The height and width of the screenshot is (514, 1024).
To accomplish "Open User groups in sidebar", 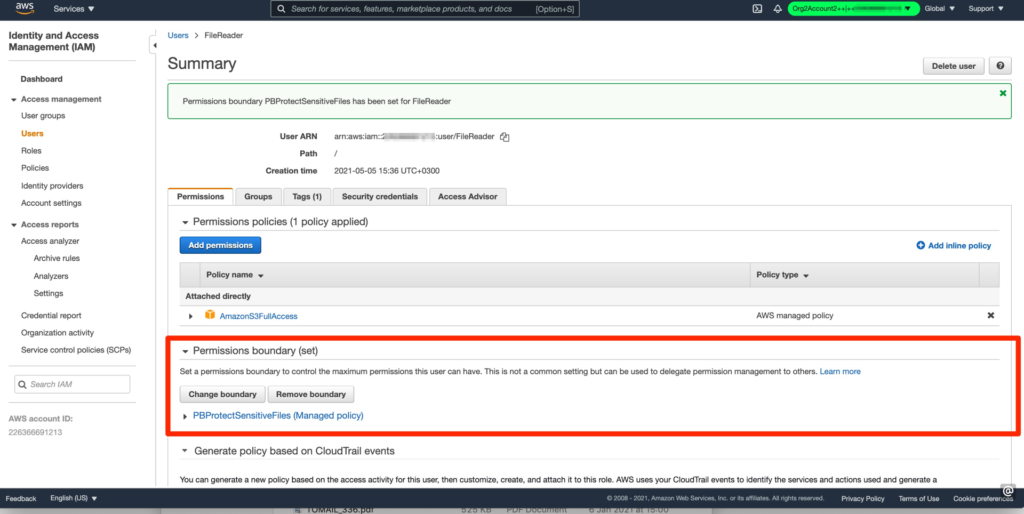I will pyautogui.click(x=43, y=116).
